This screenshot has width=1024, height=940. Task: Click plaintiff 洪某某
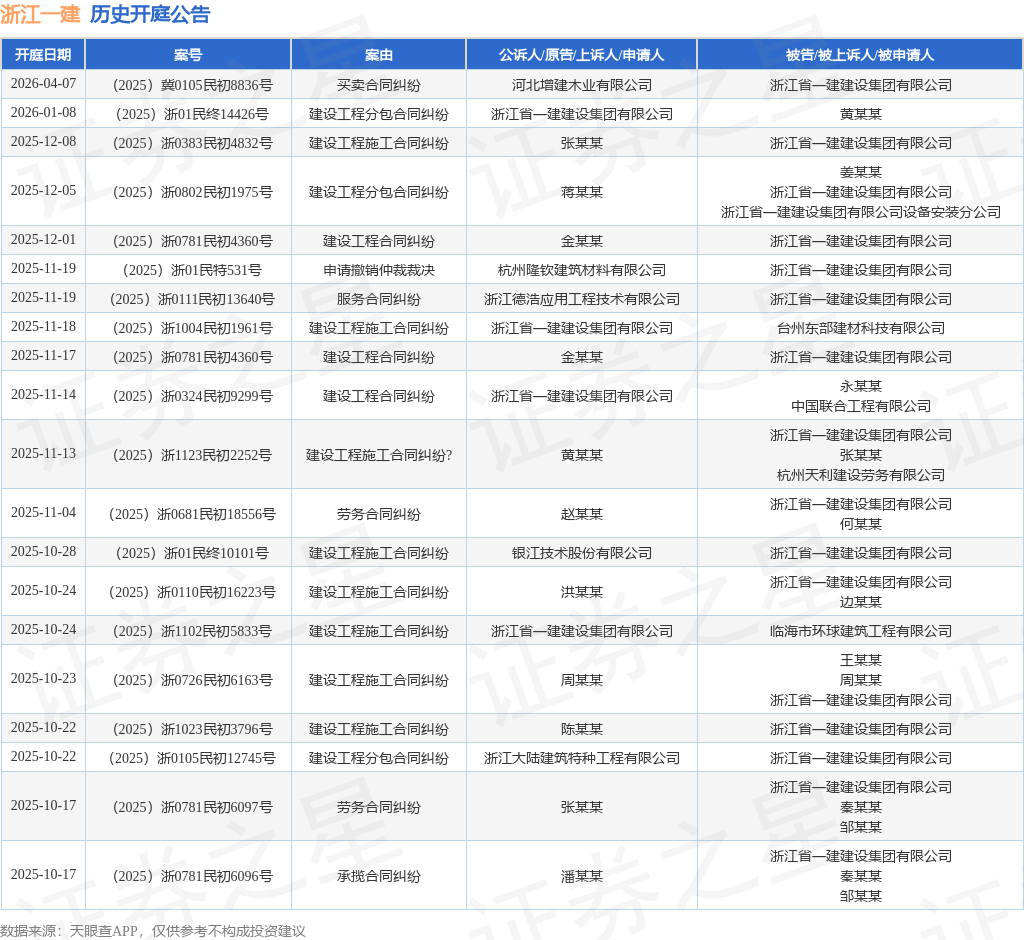coord(582,592)
